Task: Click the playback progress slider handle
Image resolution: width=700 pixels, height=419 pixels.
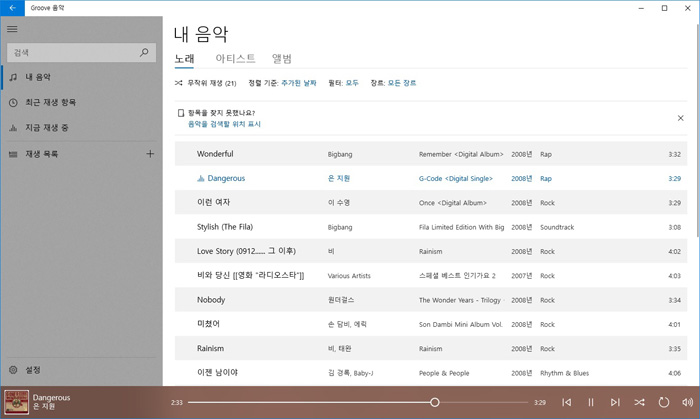Action: pos(435,402)
